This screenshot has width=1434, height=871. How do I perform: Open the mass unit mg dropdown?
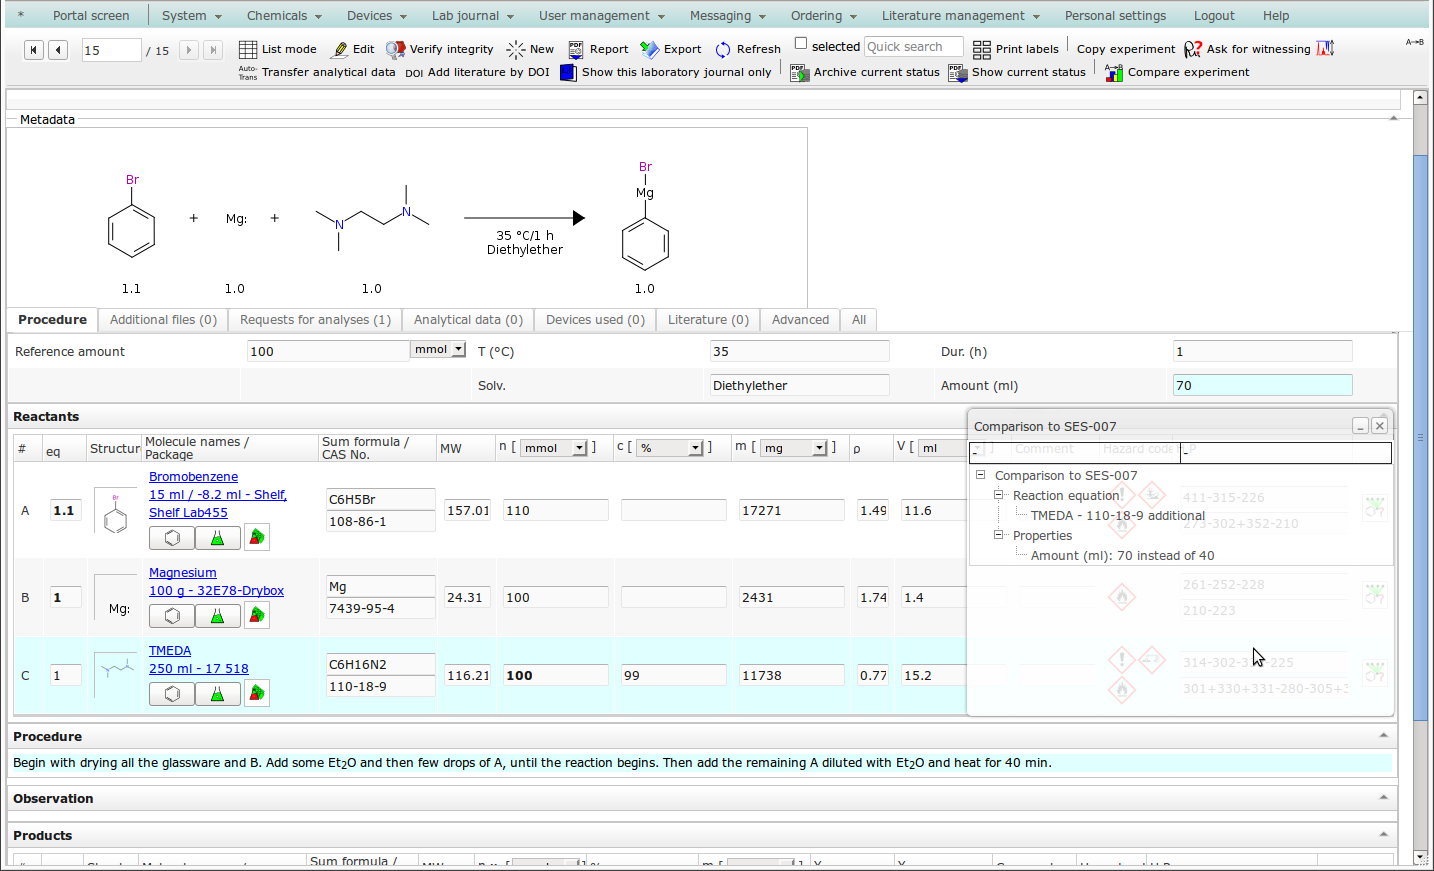click(x=819, y=448)
